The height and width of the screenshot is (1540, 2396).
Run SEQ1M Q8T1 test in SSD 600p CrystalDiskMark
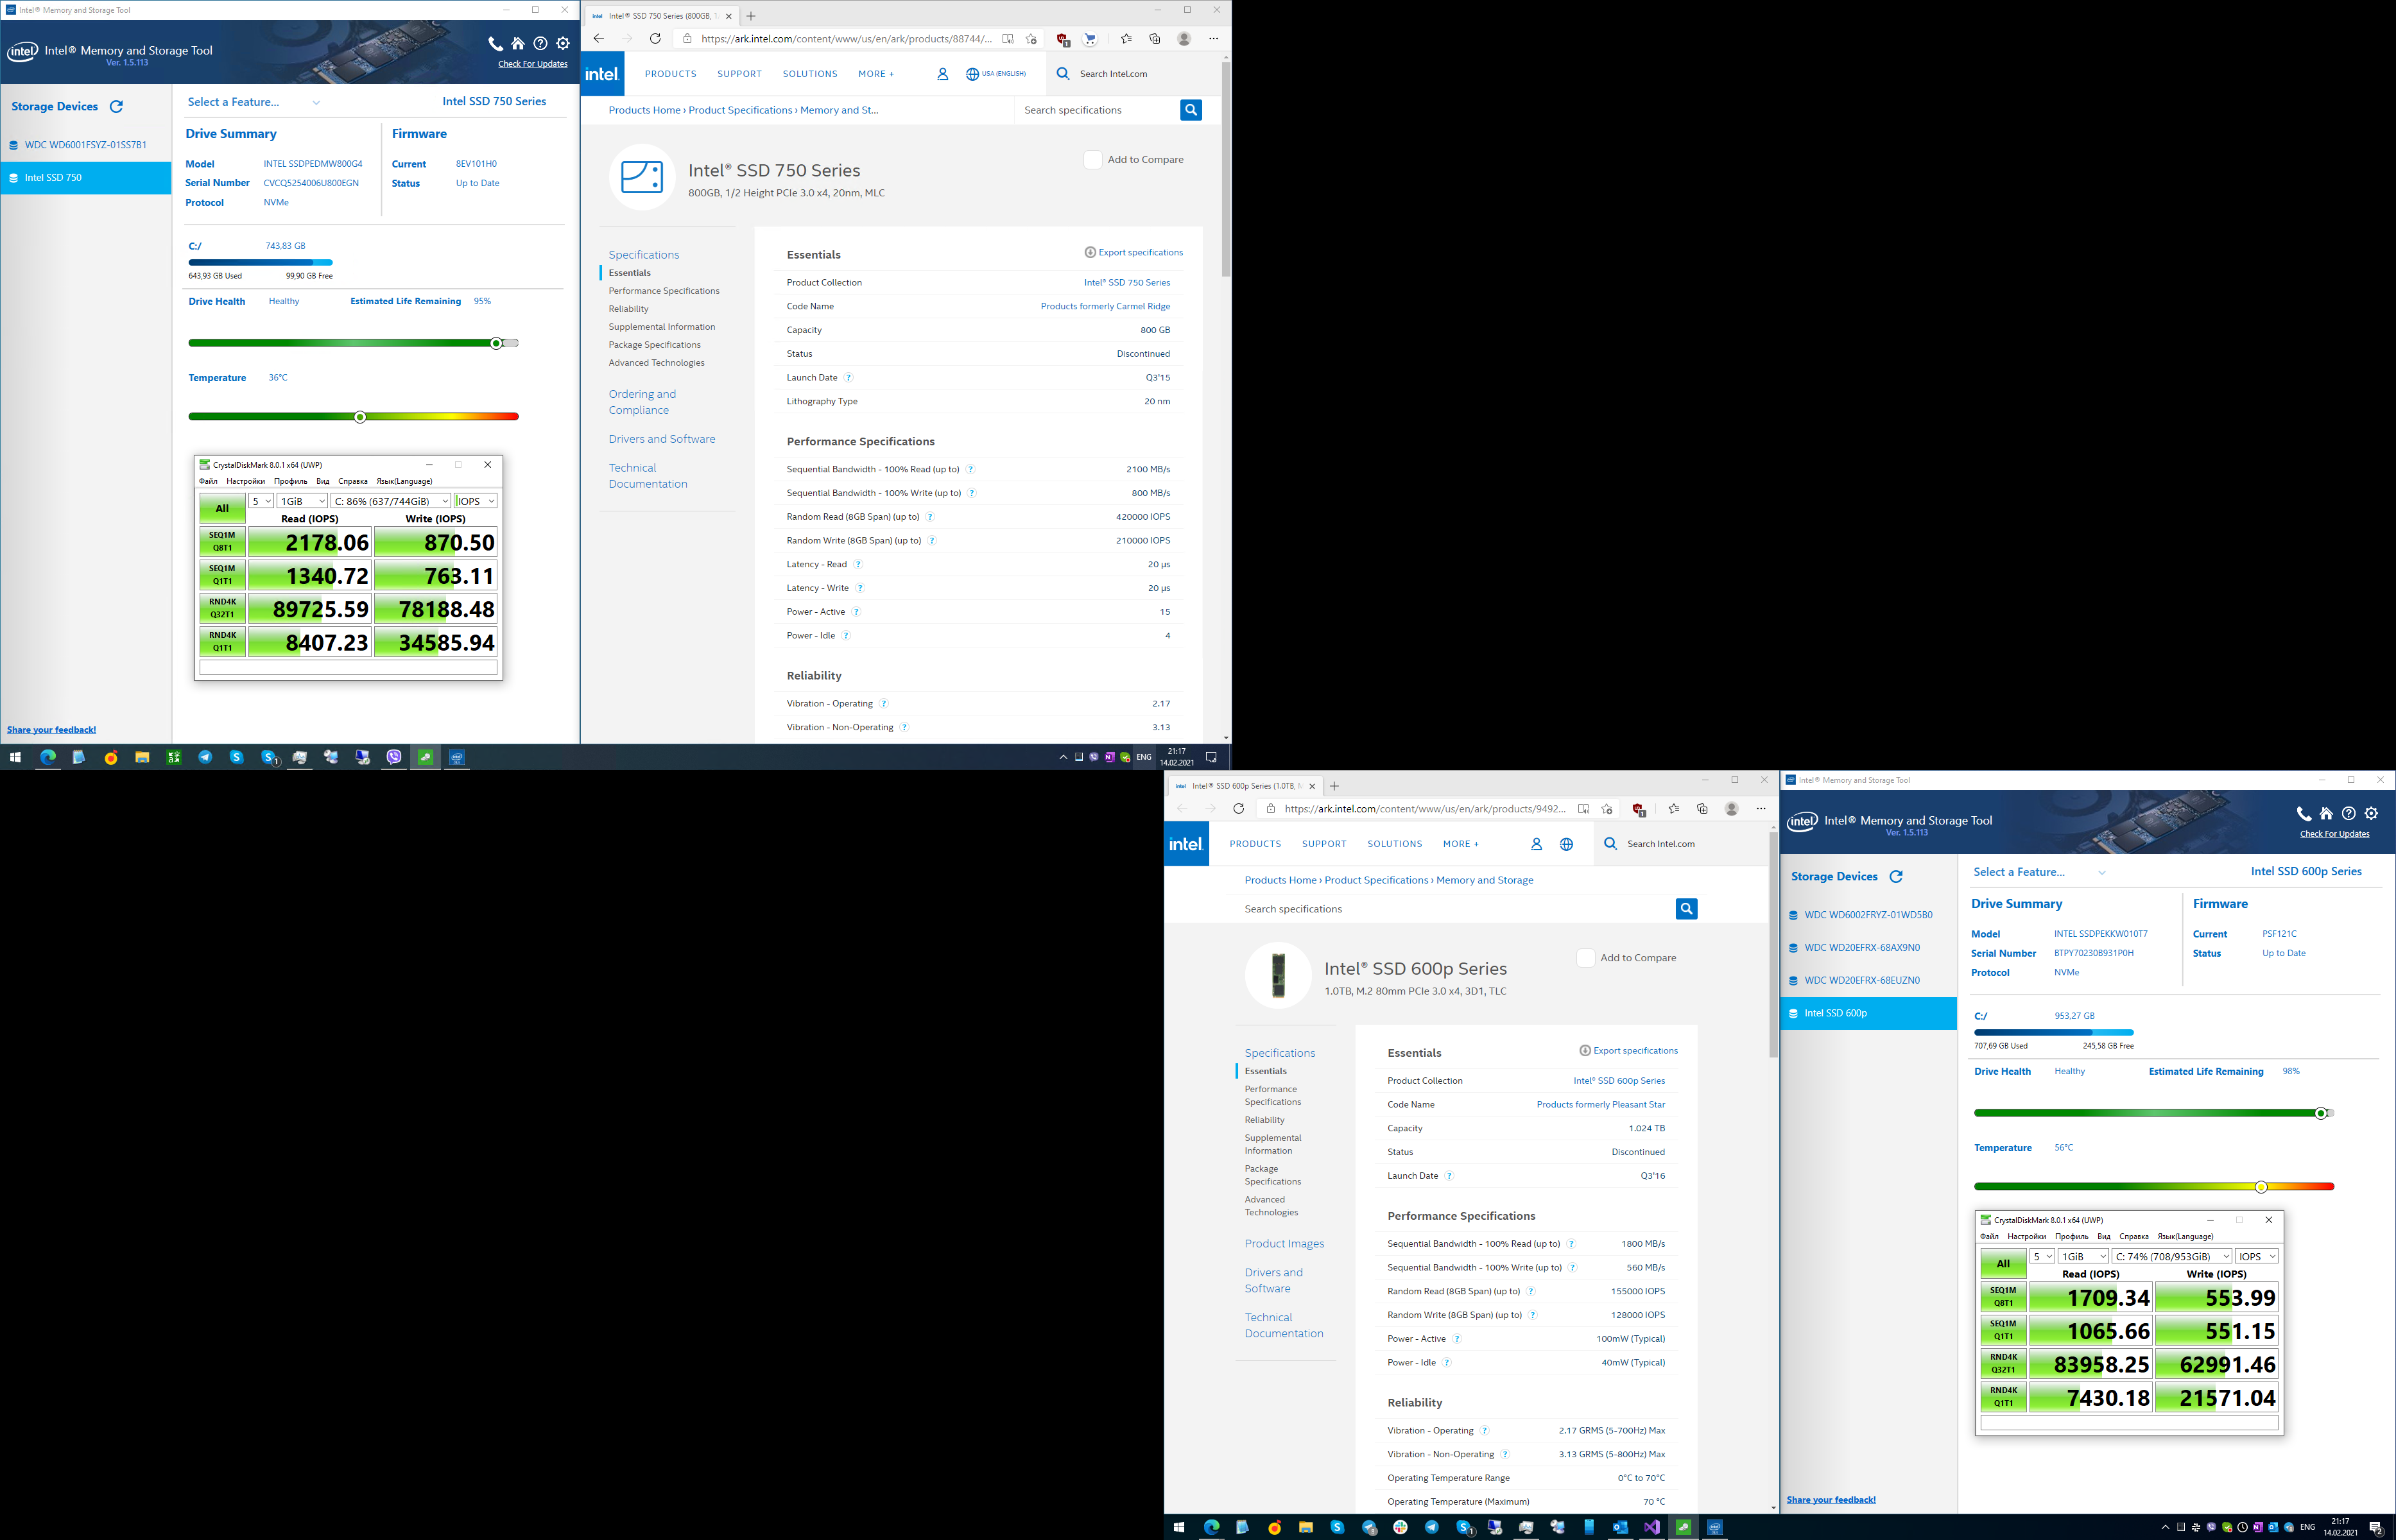(x=2003, y=1297)
